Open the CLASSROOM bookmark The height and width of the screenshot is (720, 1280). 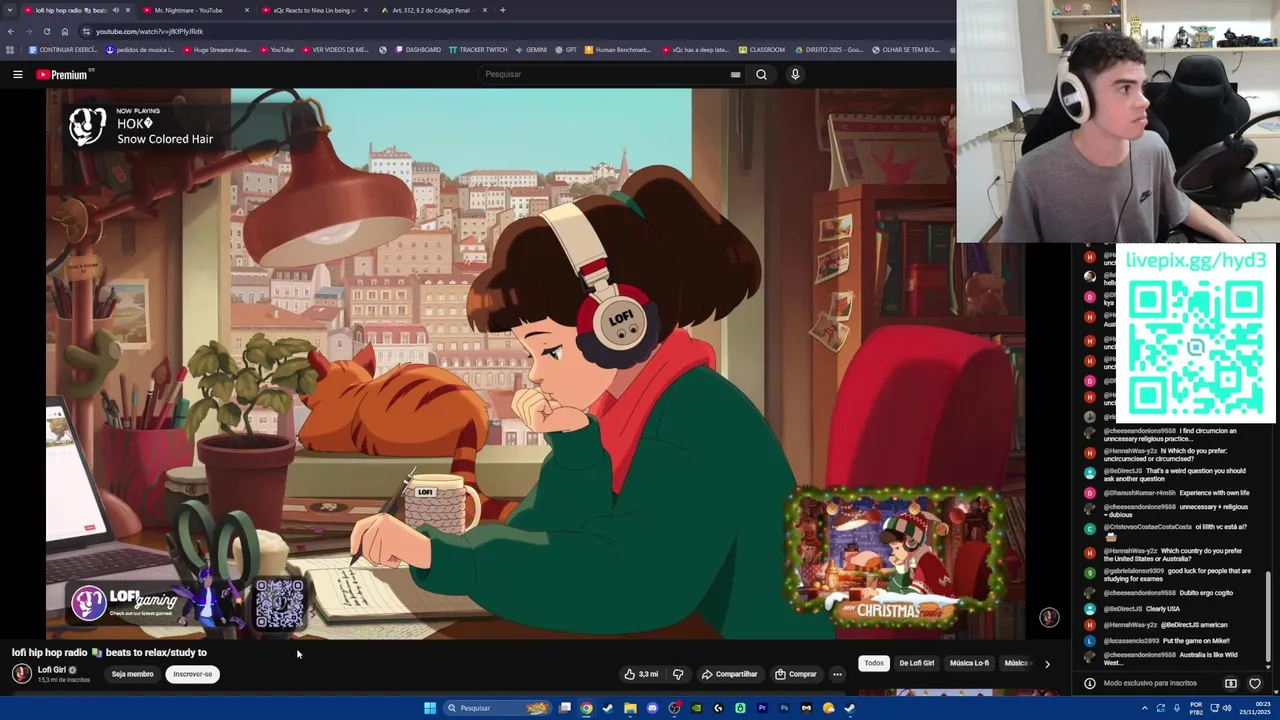(762, 50)
